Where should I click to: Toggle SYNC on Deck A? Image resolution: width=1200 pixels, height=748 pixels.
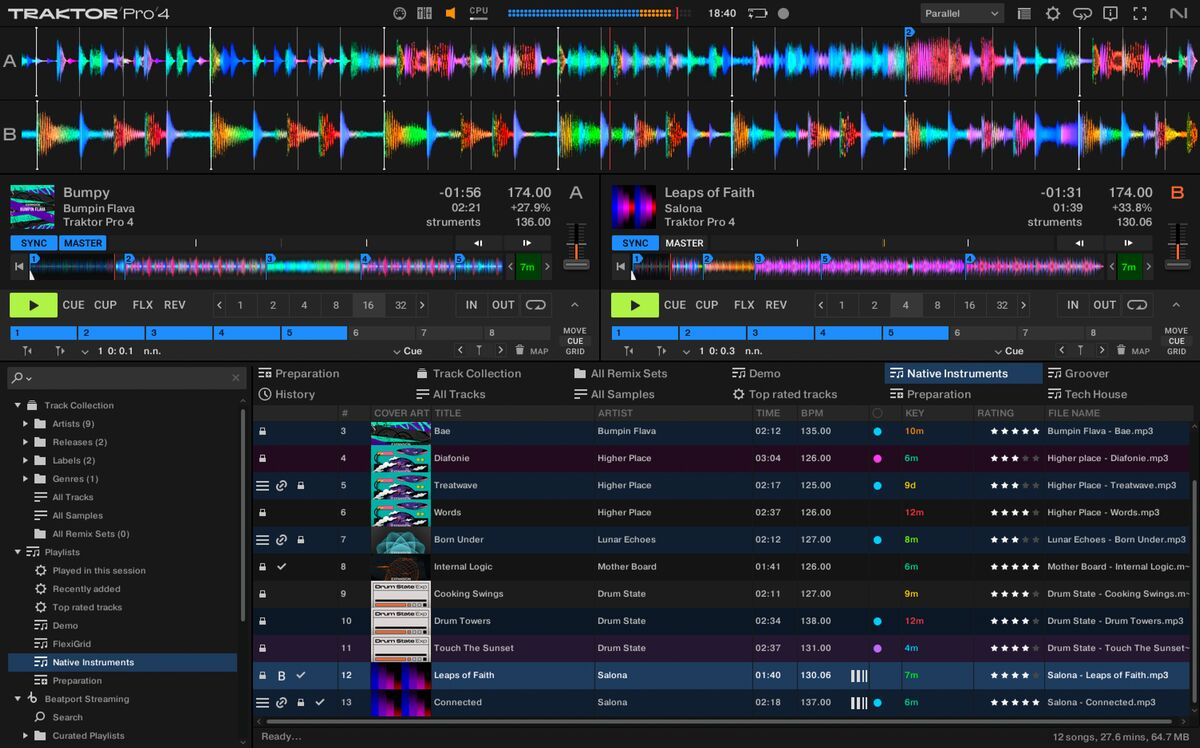point(33,243)
